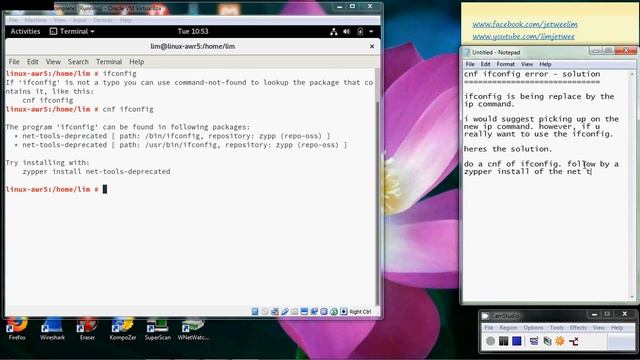640x360 pixels.
Task: Open VirtualBox Machine menu
Action: click(36, 20)
